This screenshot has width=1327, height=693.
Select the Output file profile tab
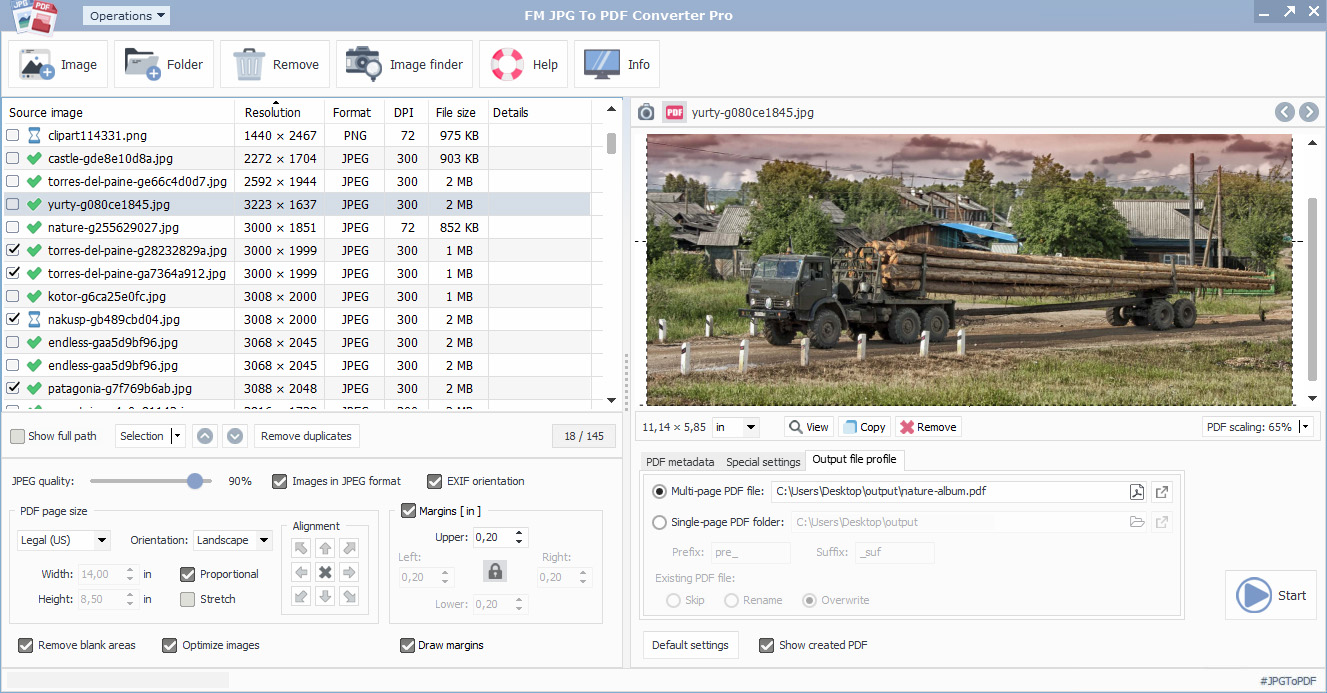(x=854, y=459)
